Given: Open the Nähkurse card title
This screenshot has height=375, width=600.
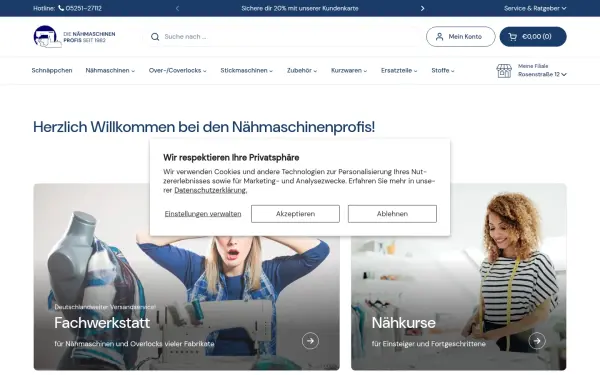Looking at the screenshot, I should 403,323.
